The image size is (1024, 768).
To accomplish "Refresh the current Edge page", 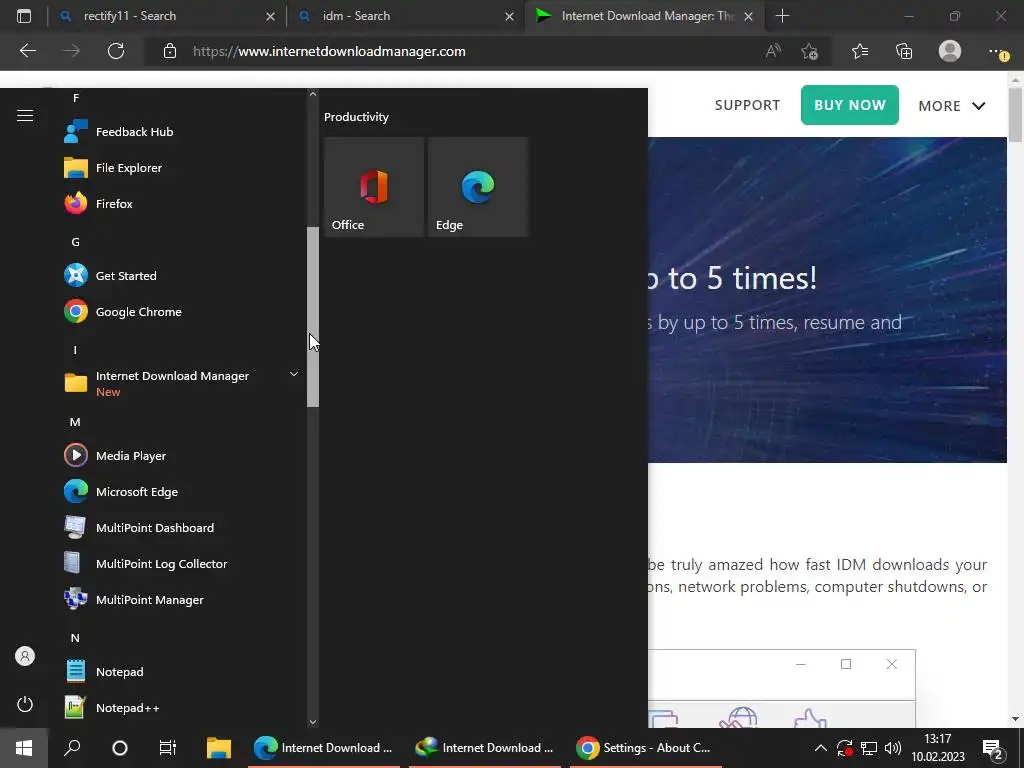I will (x=116, y=51).
